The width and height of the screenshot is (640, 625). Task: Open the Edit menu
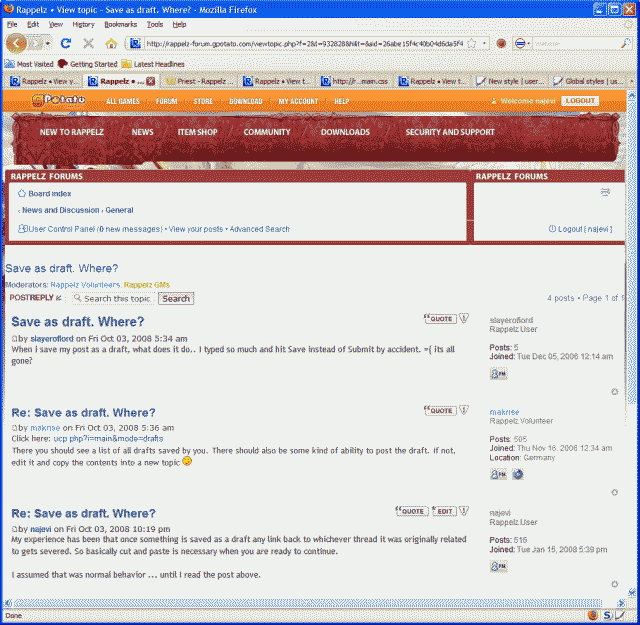(33, 24)
